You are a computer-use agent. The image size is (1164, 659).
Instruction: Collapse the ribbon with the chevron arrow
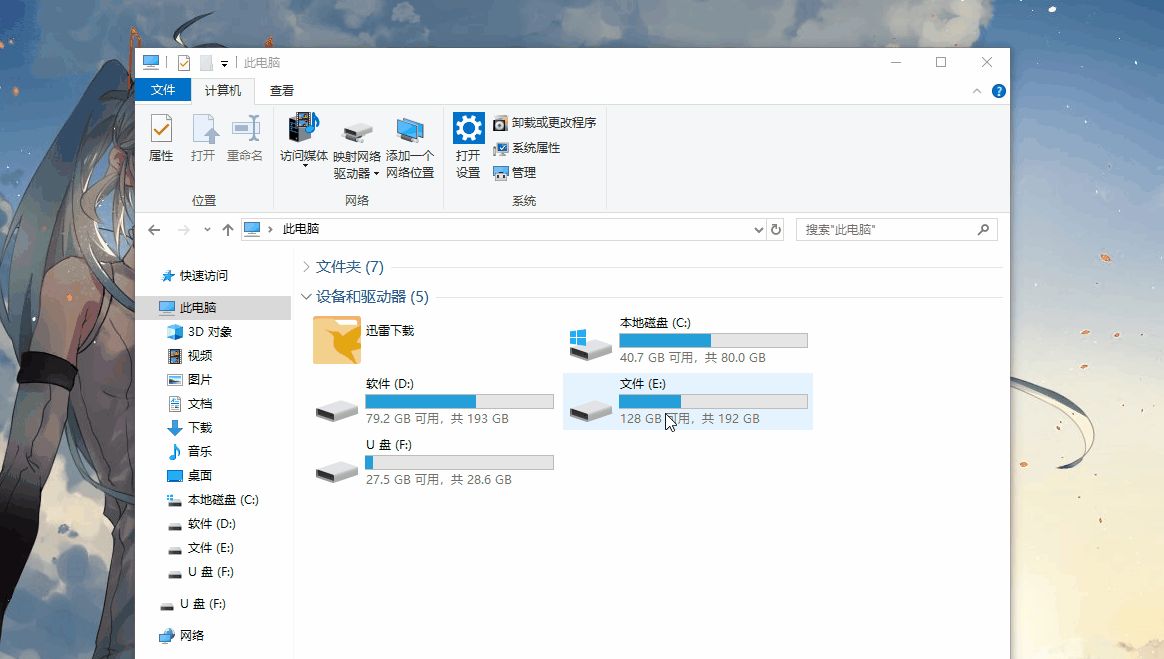(977, 91)
